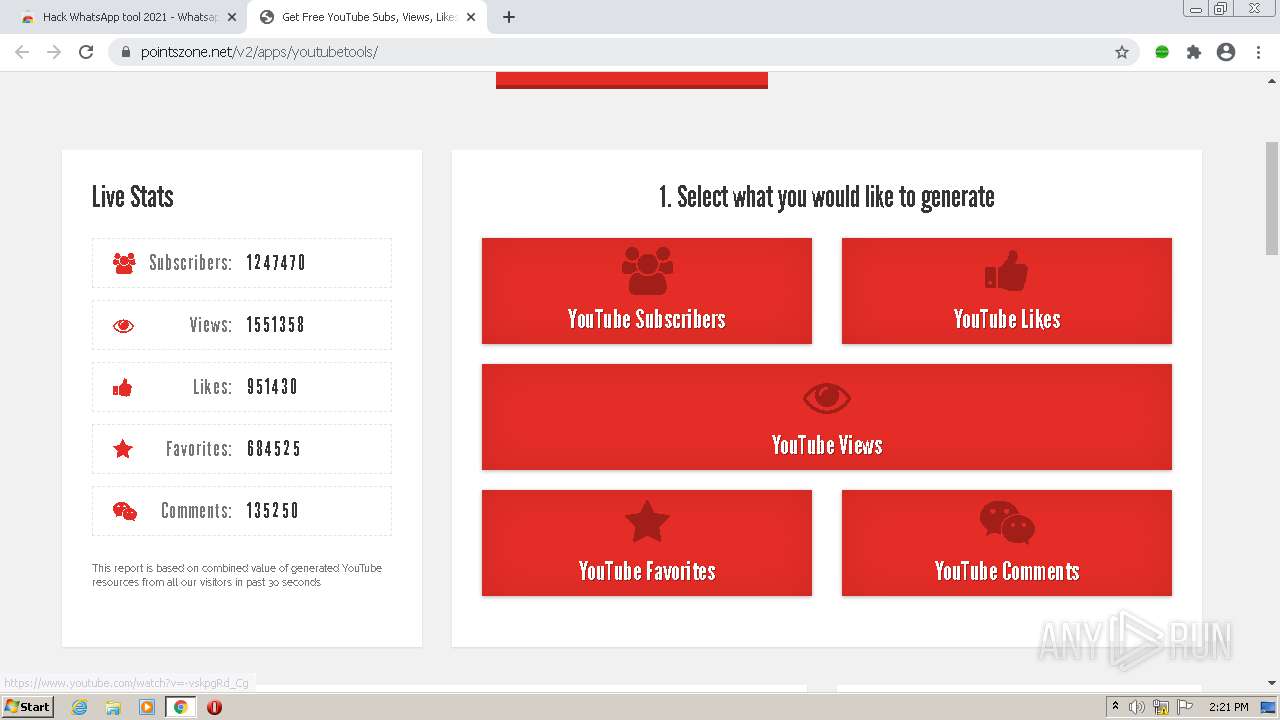This screenshot has height=720, width=1280.
Task: Click the eye icon beside Views stat
Action: (x=124, y=325)
